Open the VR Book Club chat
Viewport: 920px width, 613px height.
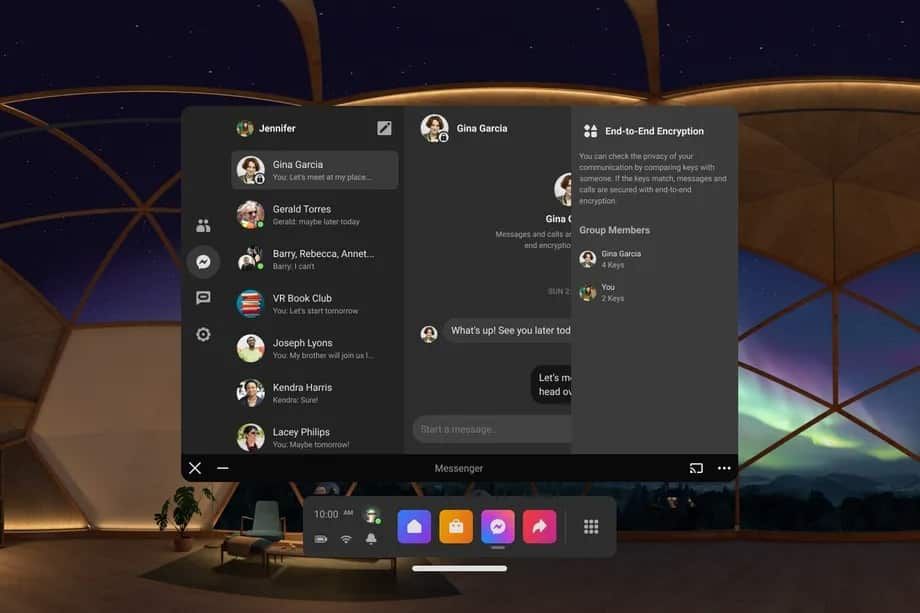310,304
